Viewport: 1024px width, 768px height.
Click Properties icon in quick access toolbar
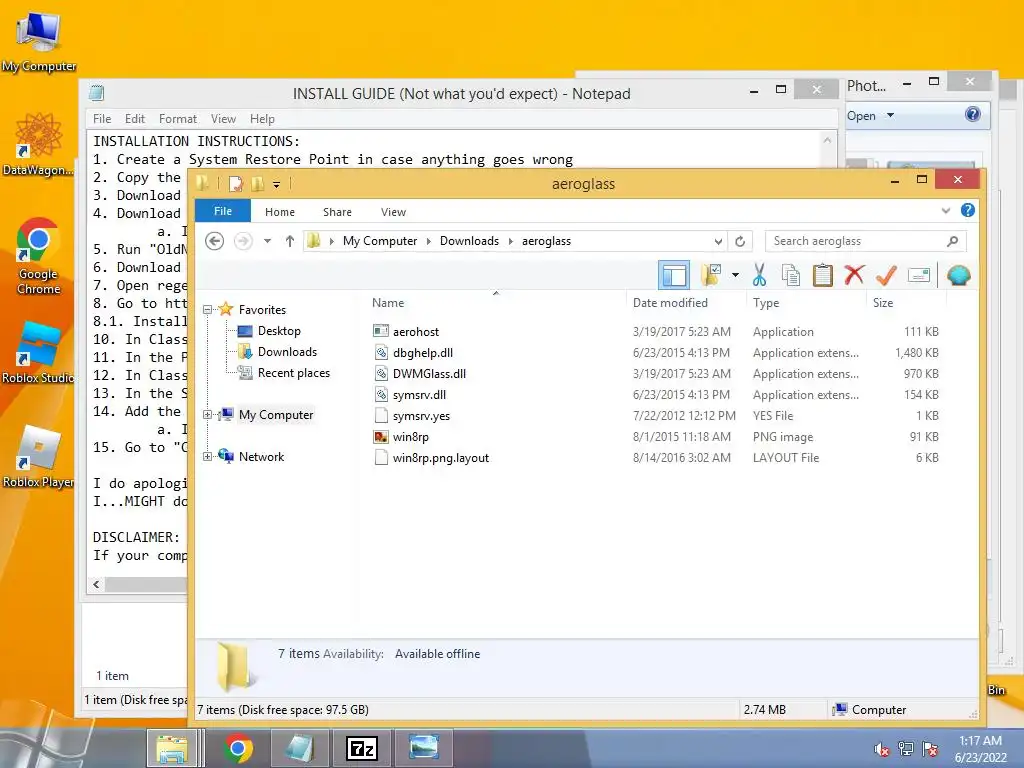(235, 184)
